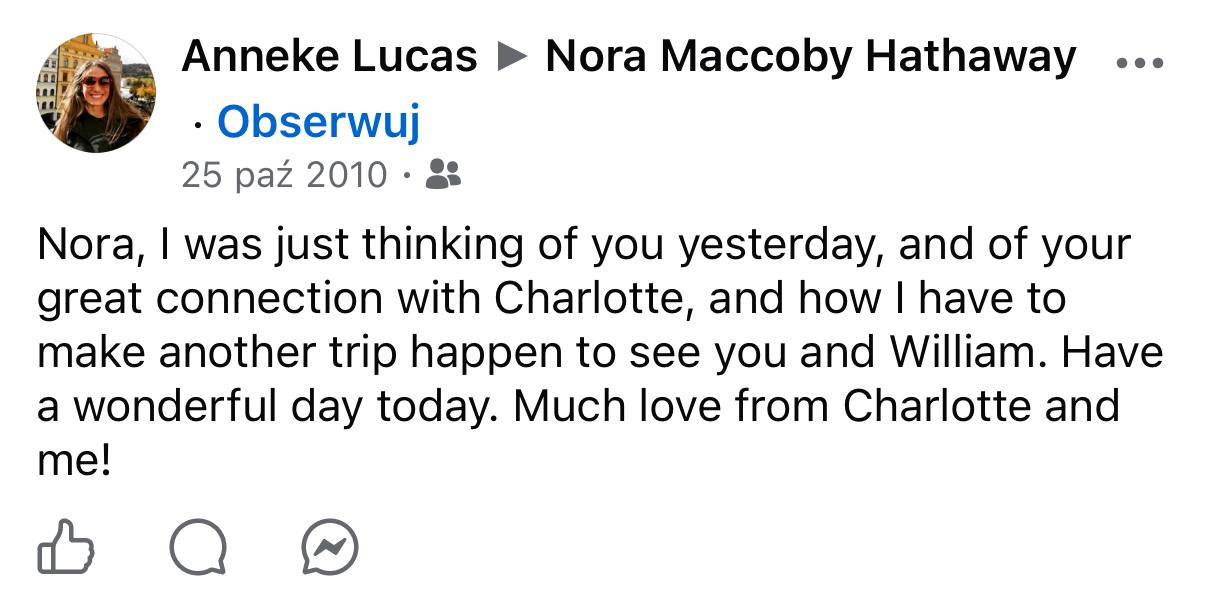1206x610 pixels.
Task: Follow the author using Obserwuj
Action: pyautogui.click(x=319, y=122)
